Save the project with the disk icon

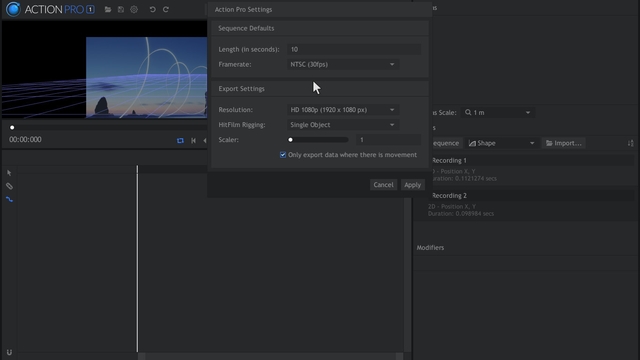point(121,9)
